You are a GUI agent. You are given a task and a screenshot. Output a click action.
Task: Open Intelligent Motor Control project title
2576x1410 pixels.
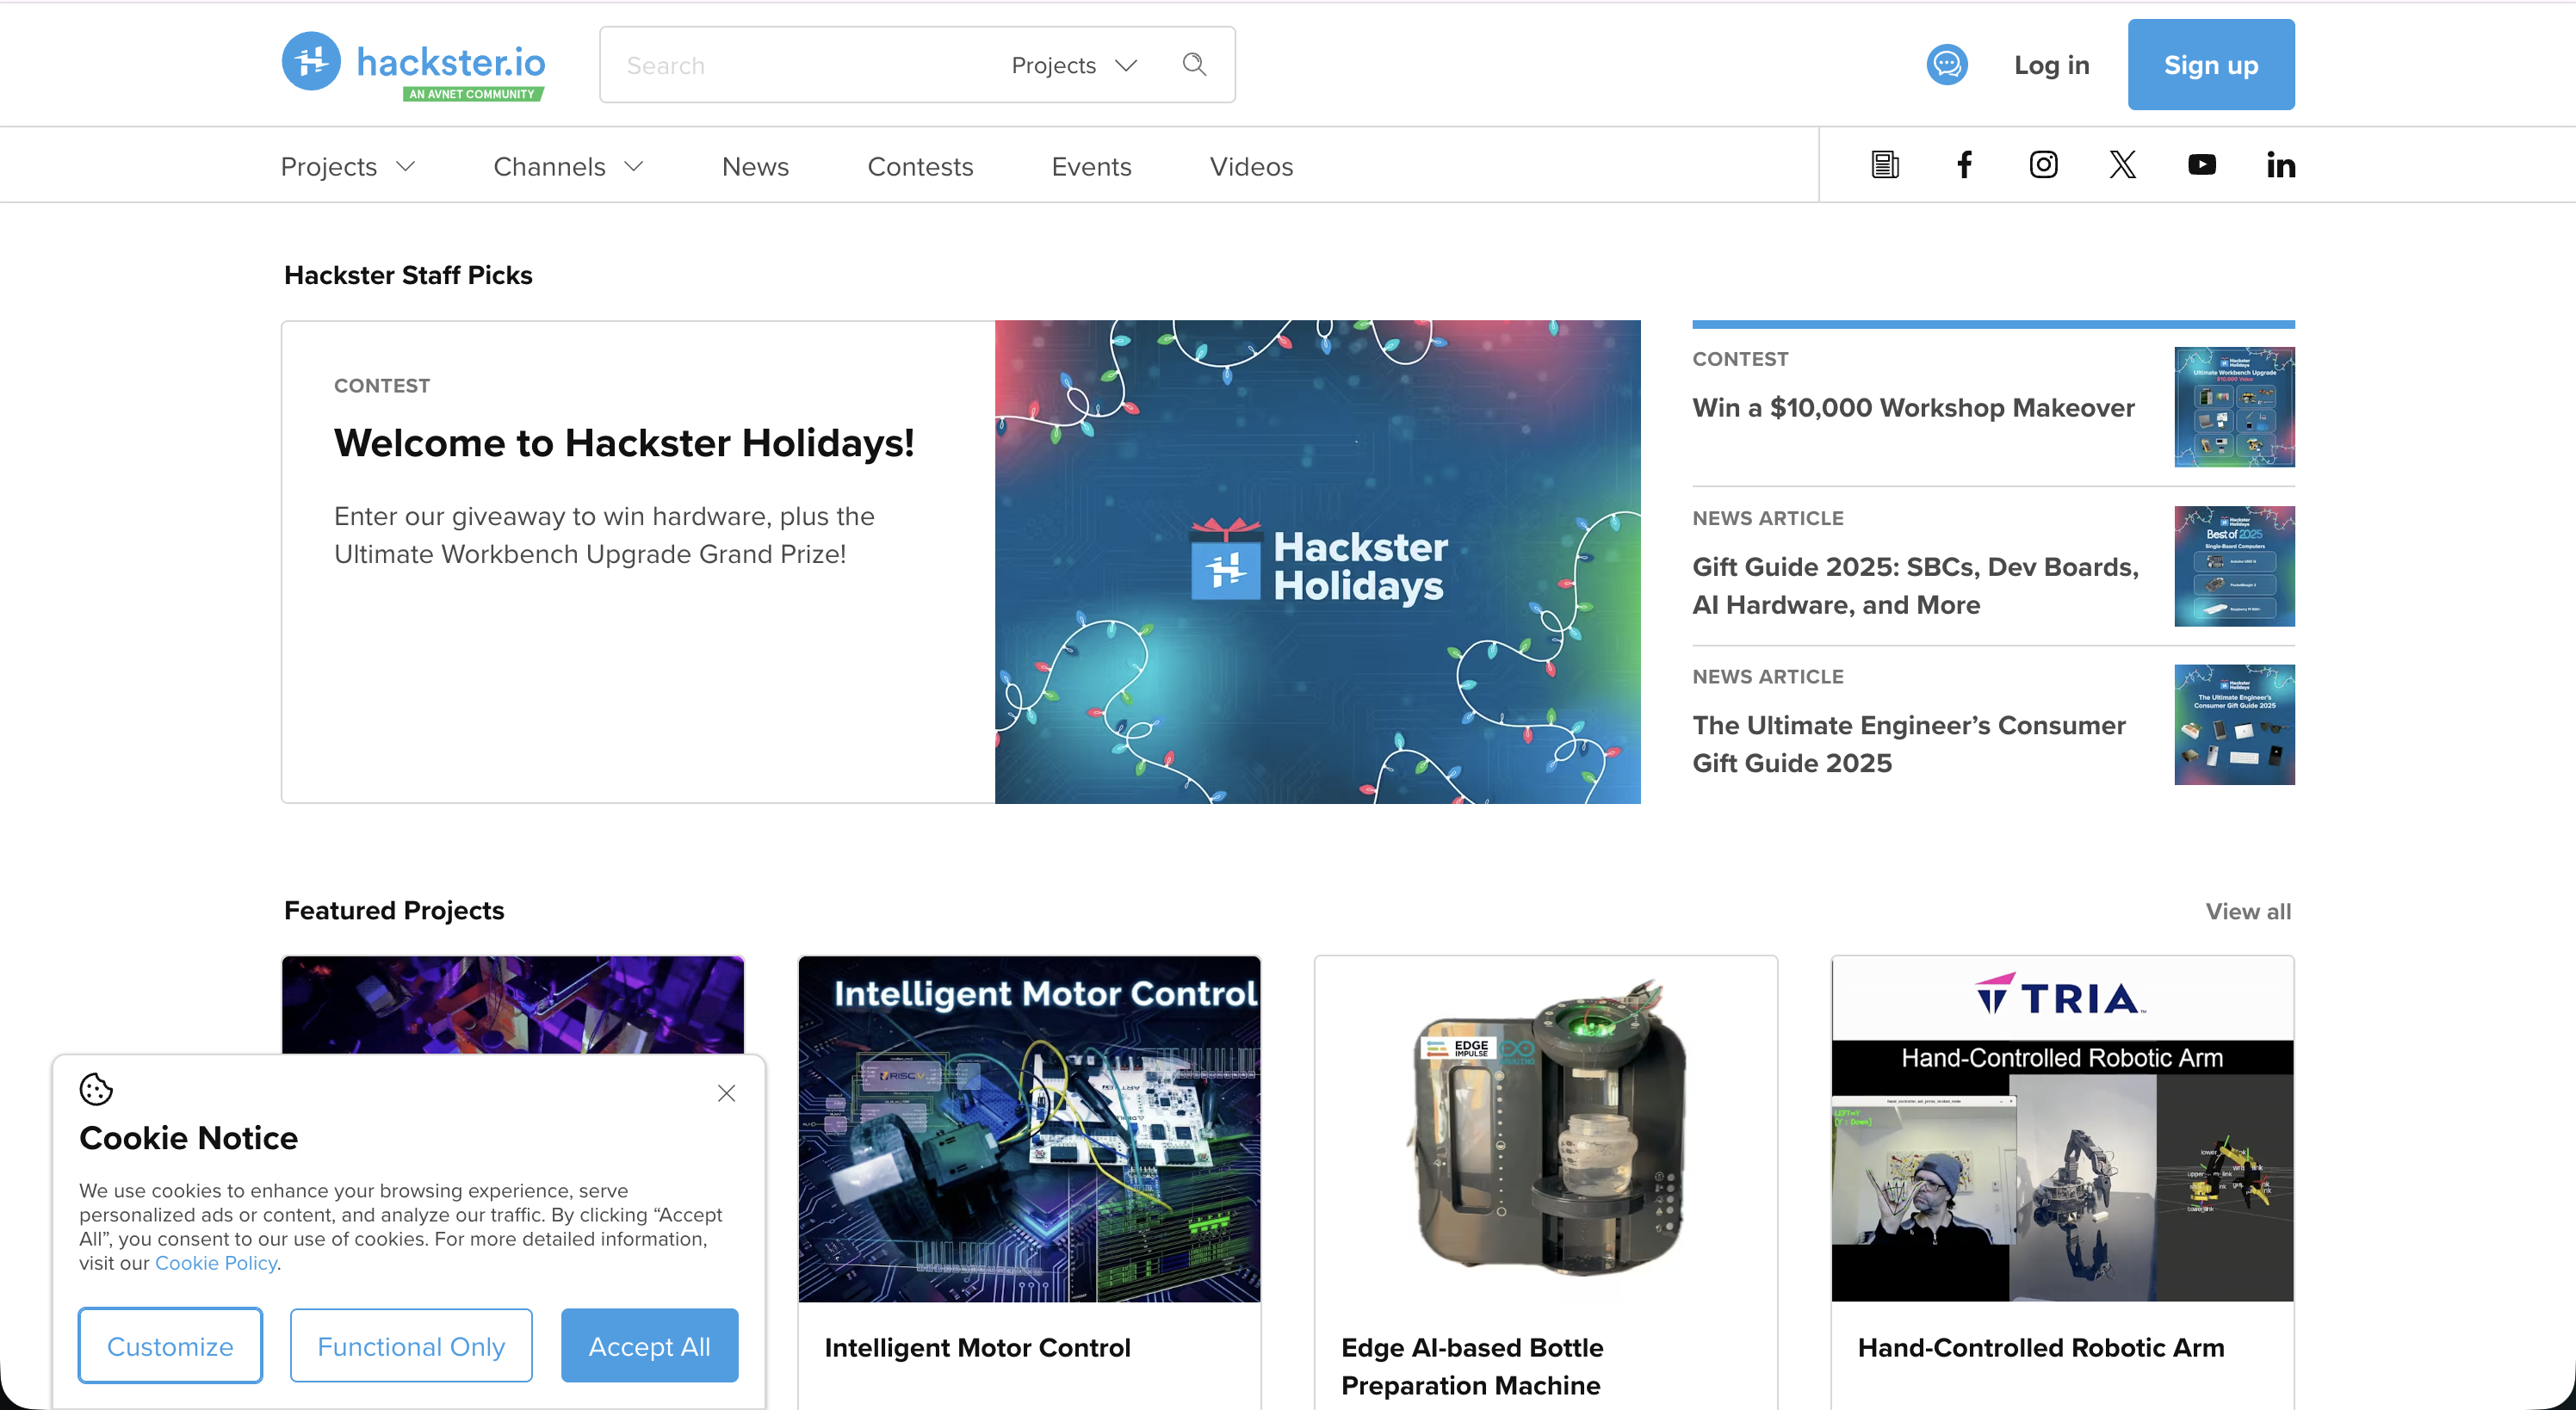(977, 1347)
